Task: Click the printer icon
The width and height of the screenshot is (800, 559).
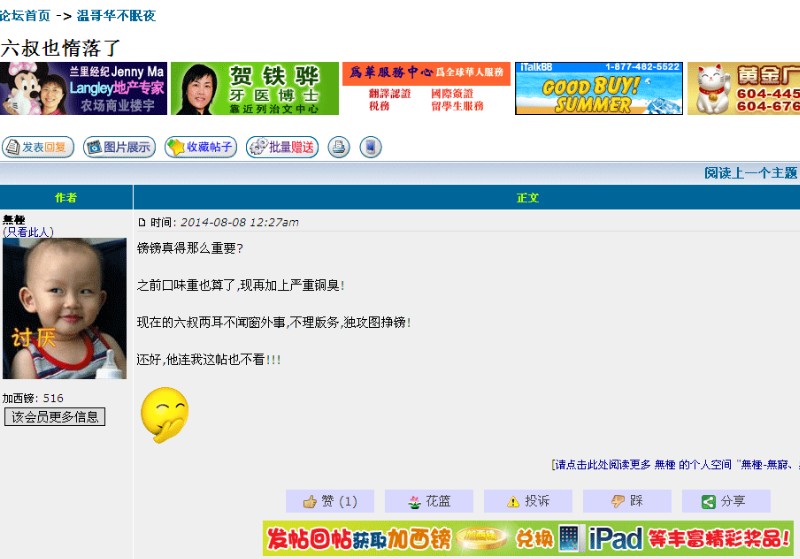Action: pyautogui.click(x=339, y=147)
